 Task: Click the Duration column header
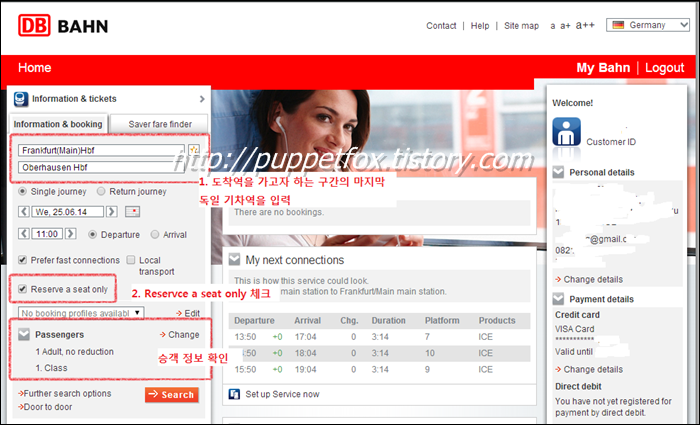click(x=388, y=321)
